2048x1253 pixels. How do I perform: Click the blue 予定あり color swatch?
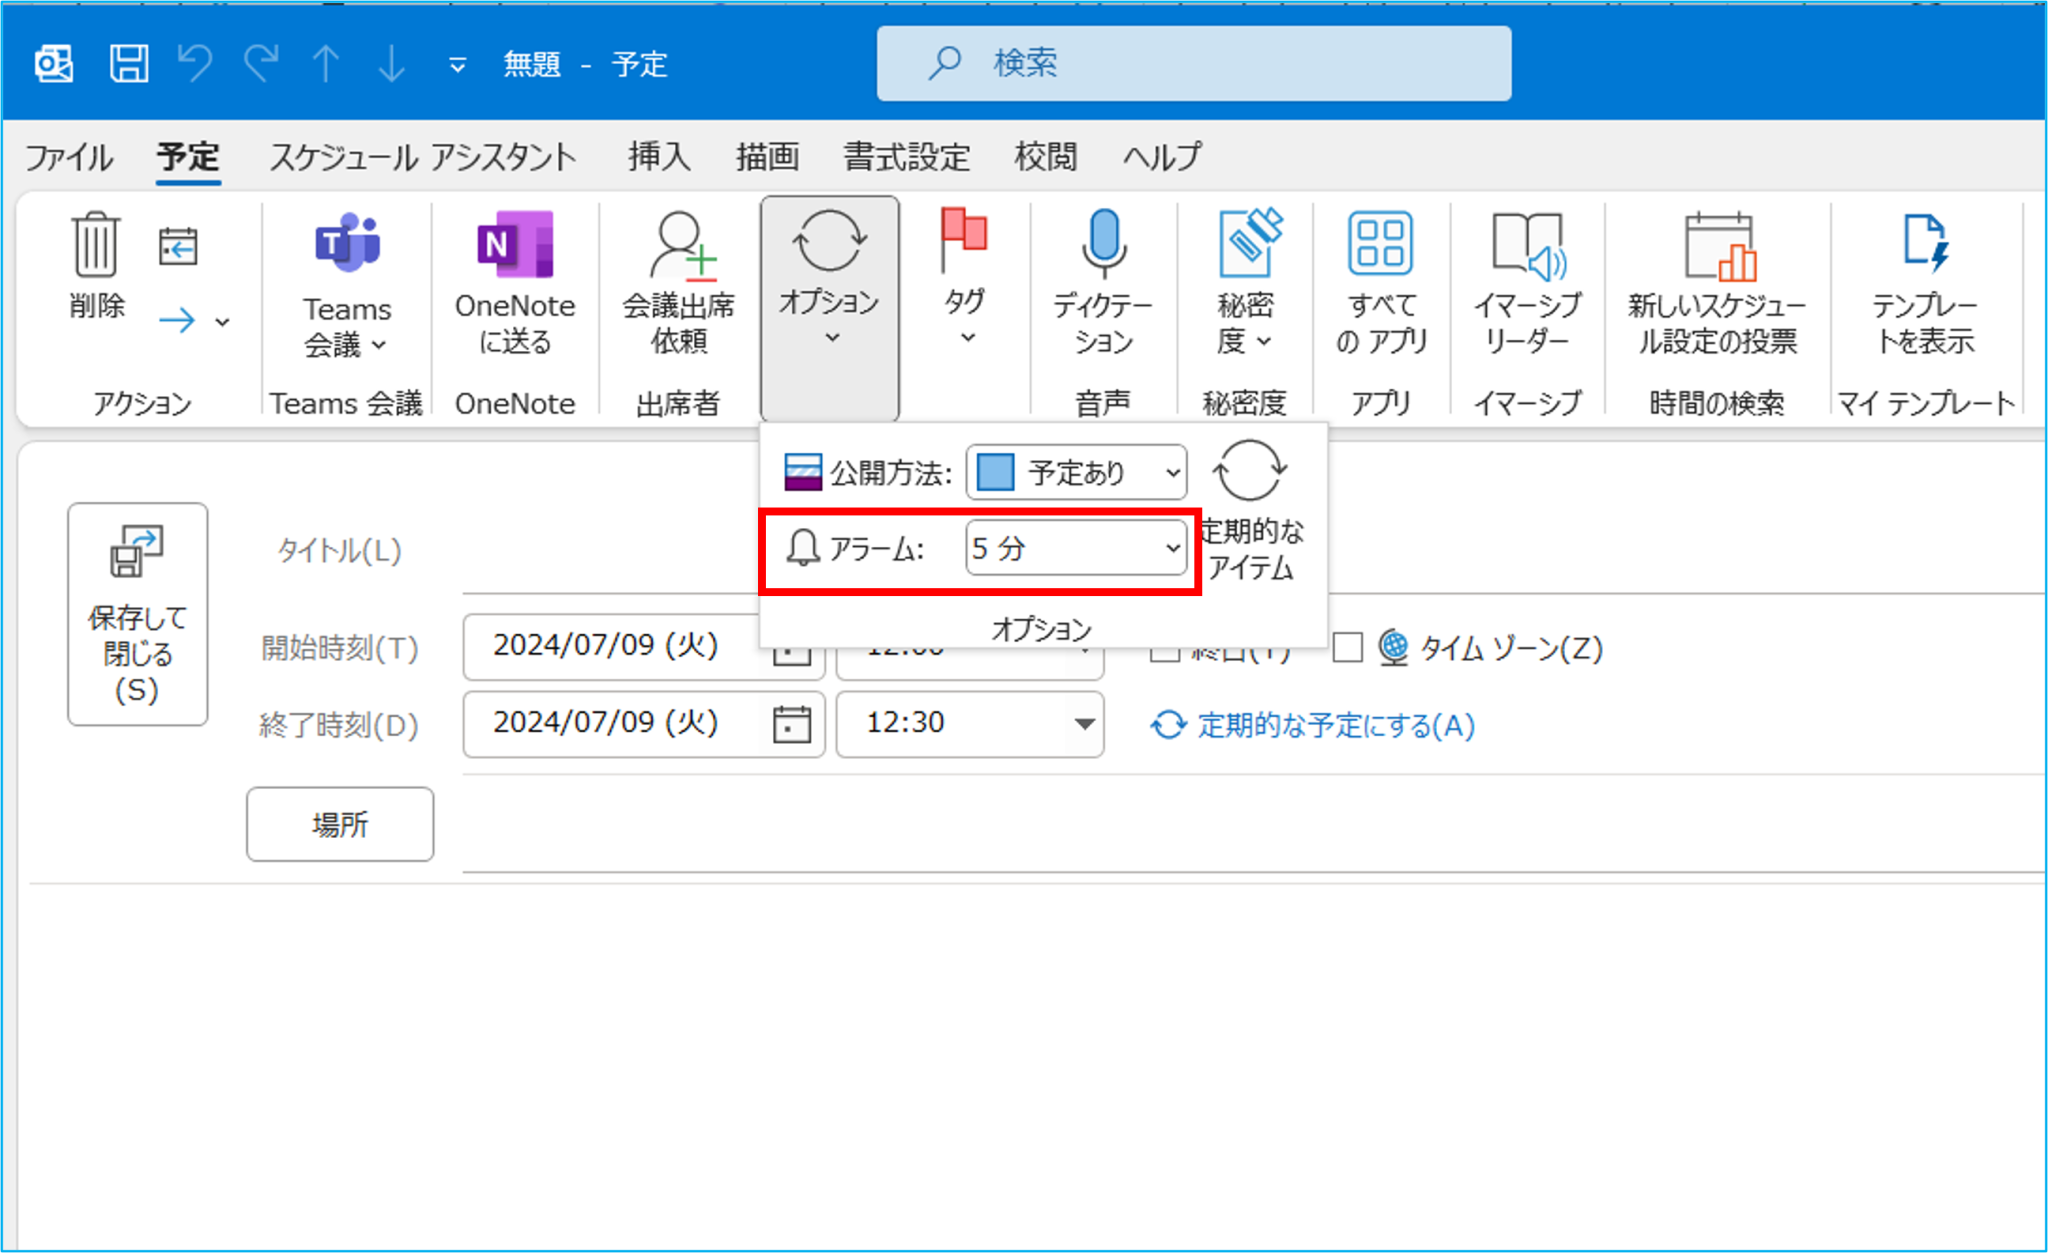(x=996, y=472)
